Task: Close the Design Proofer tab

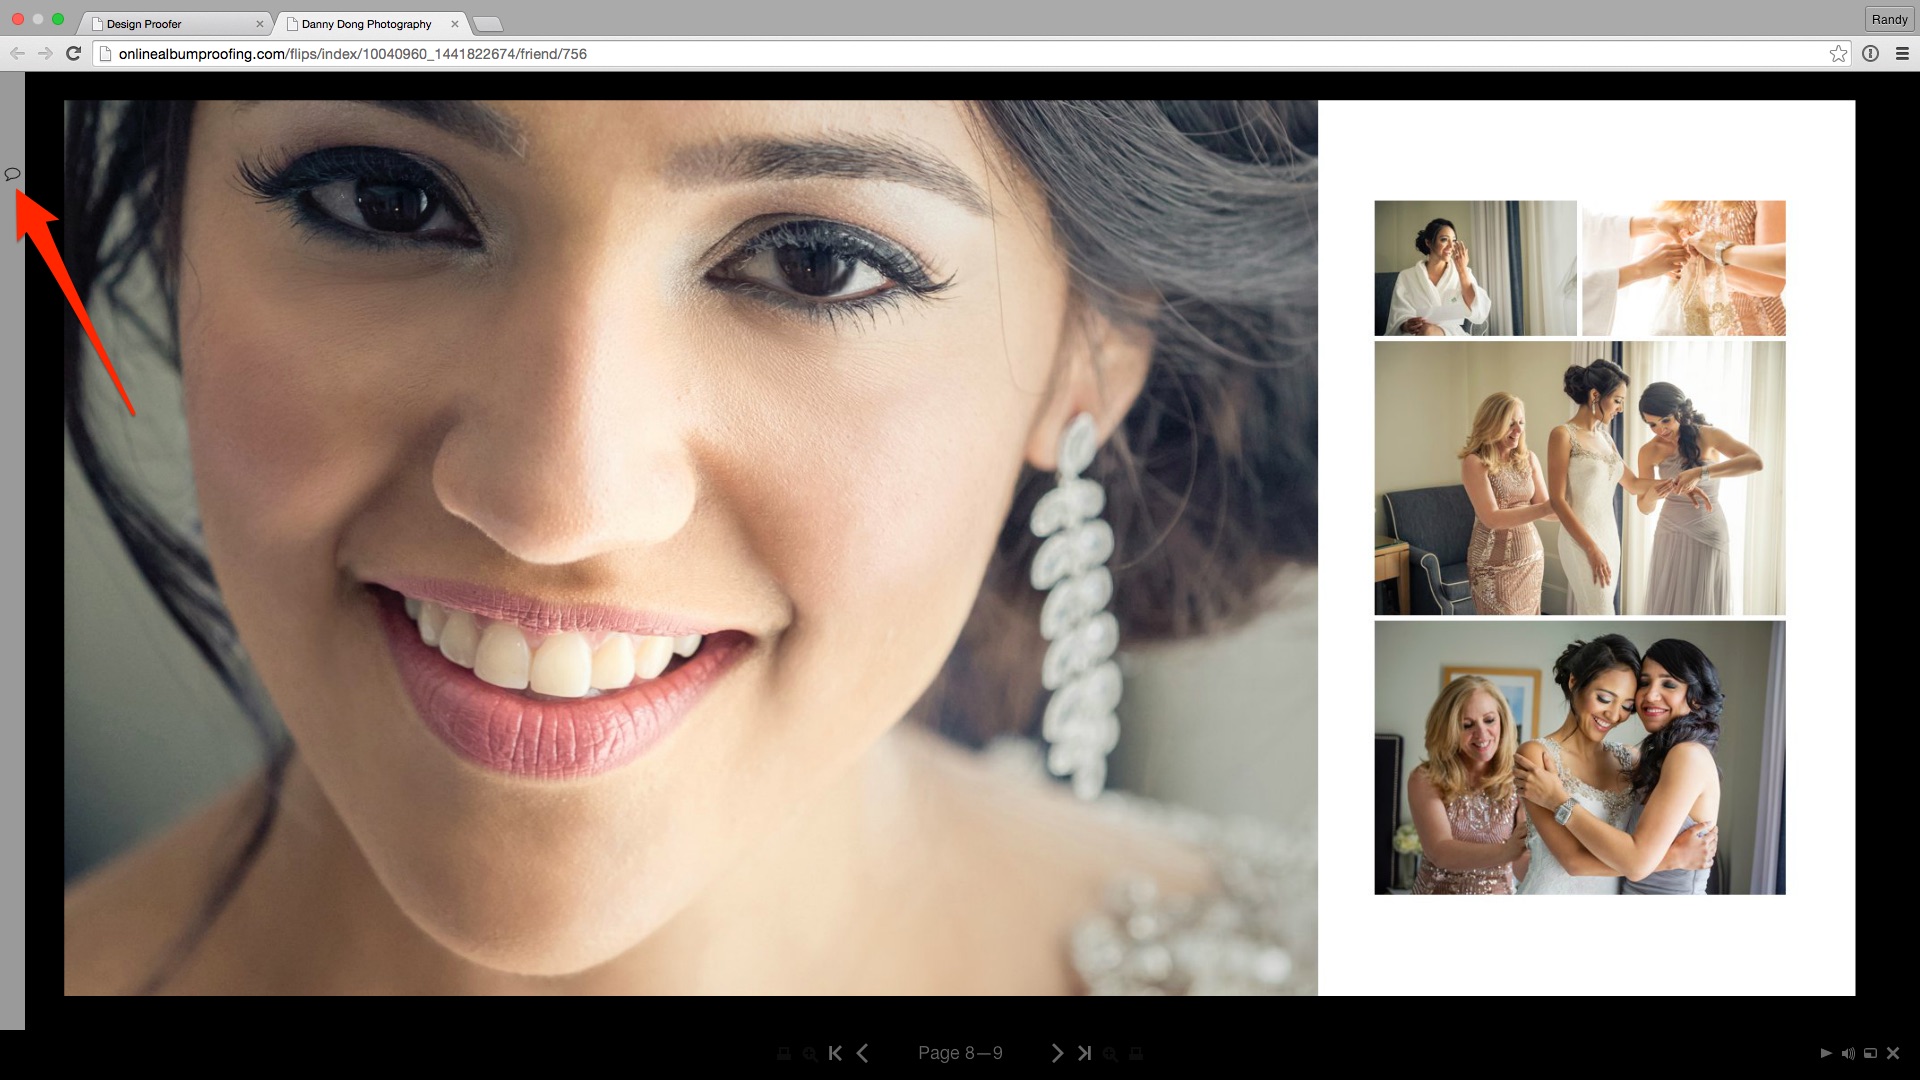Action: [x=260, y=24]
